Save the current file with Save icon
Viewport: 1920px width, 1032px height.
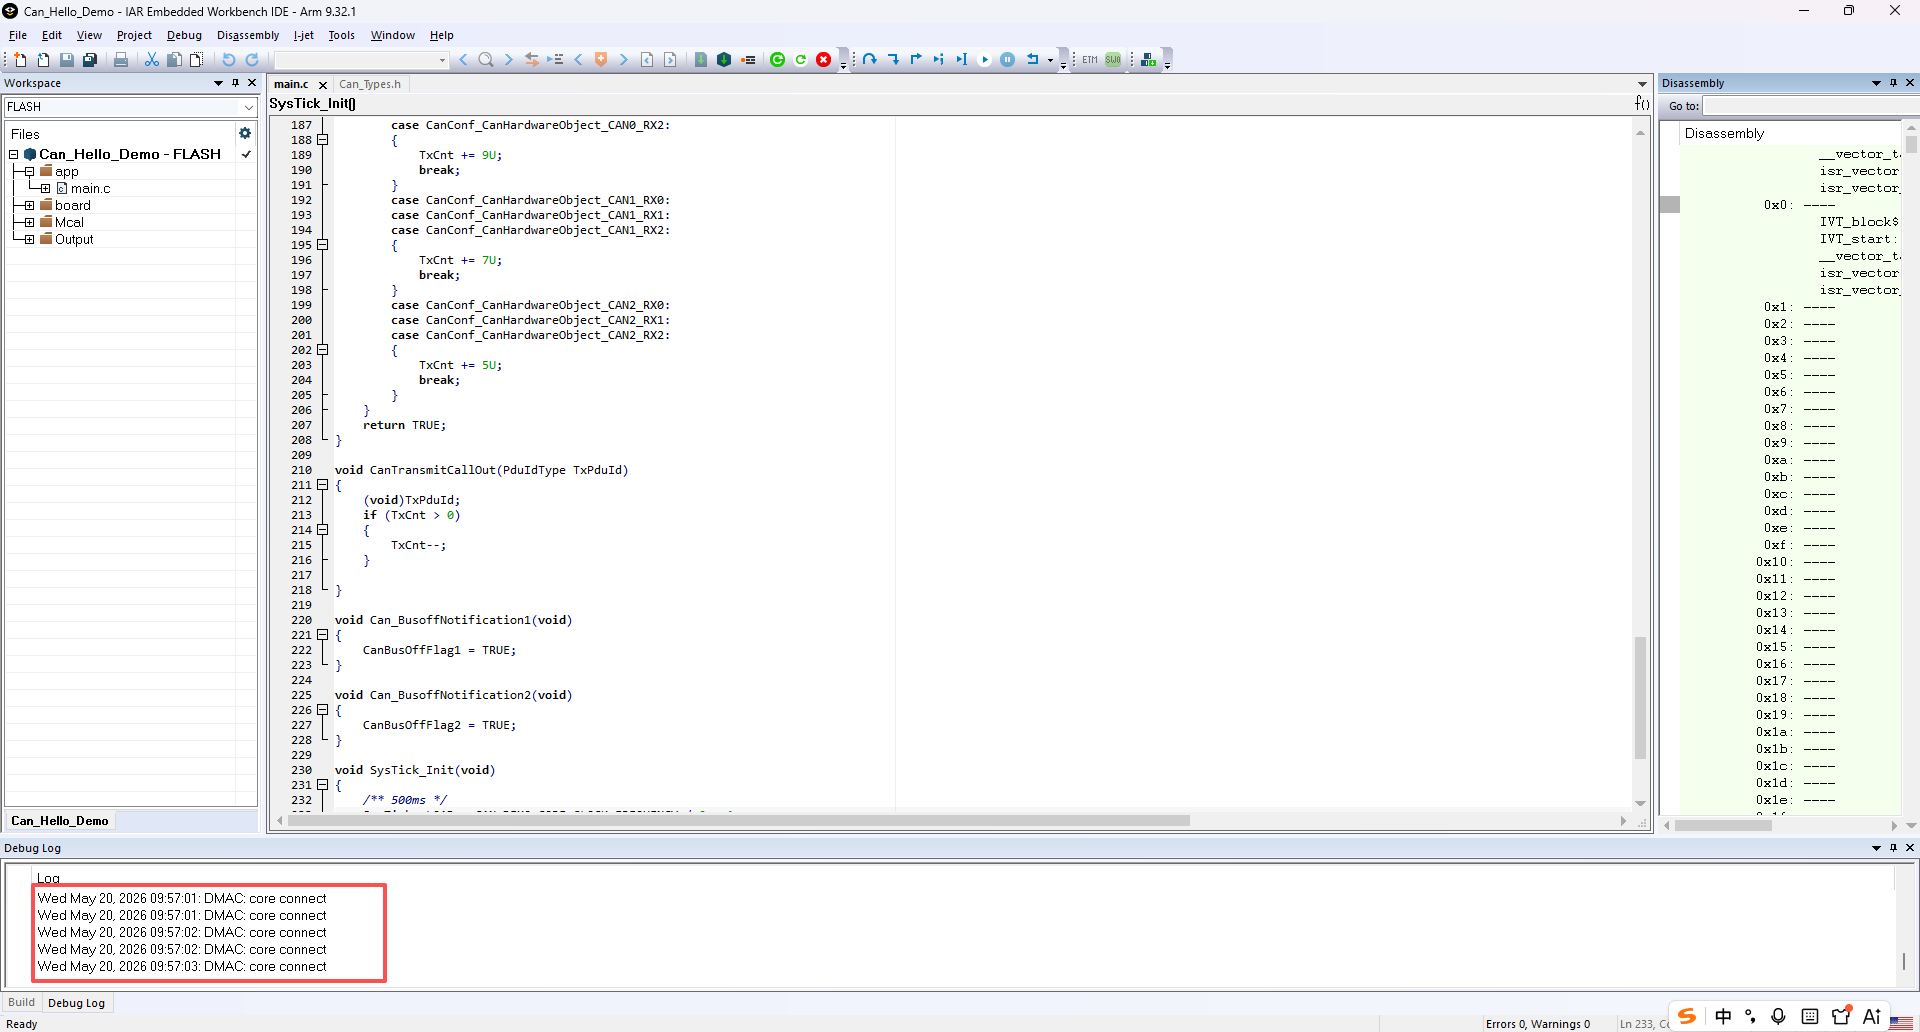coord(66,60)
